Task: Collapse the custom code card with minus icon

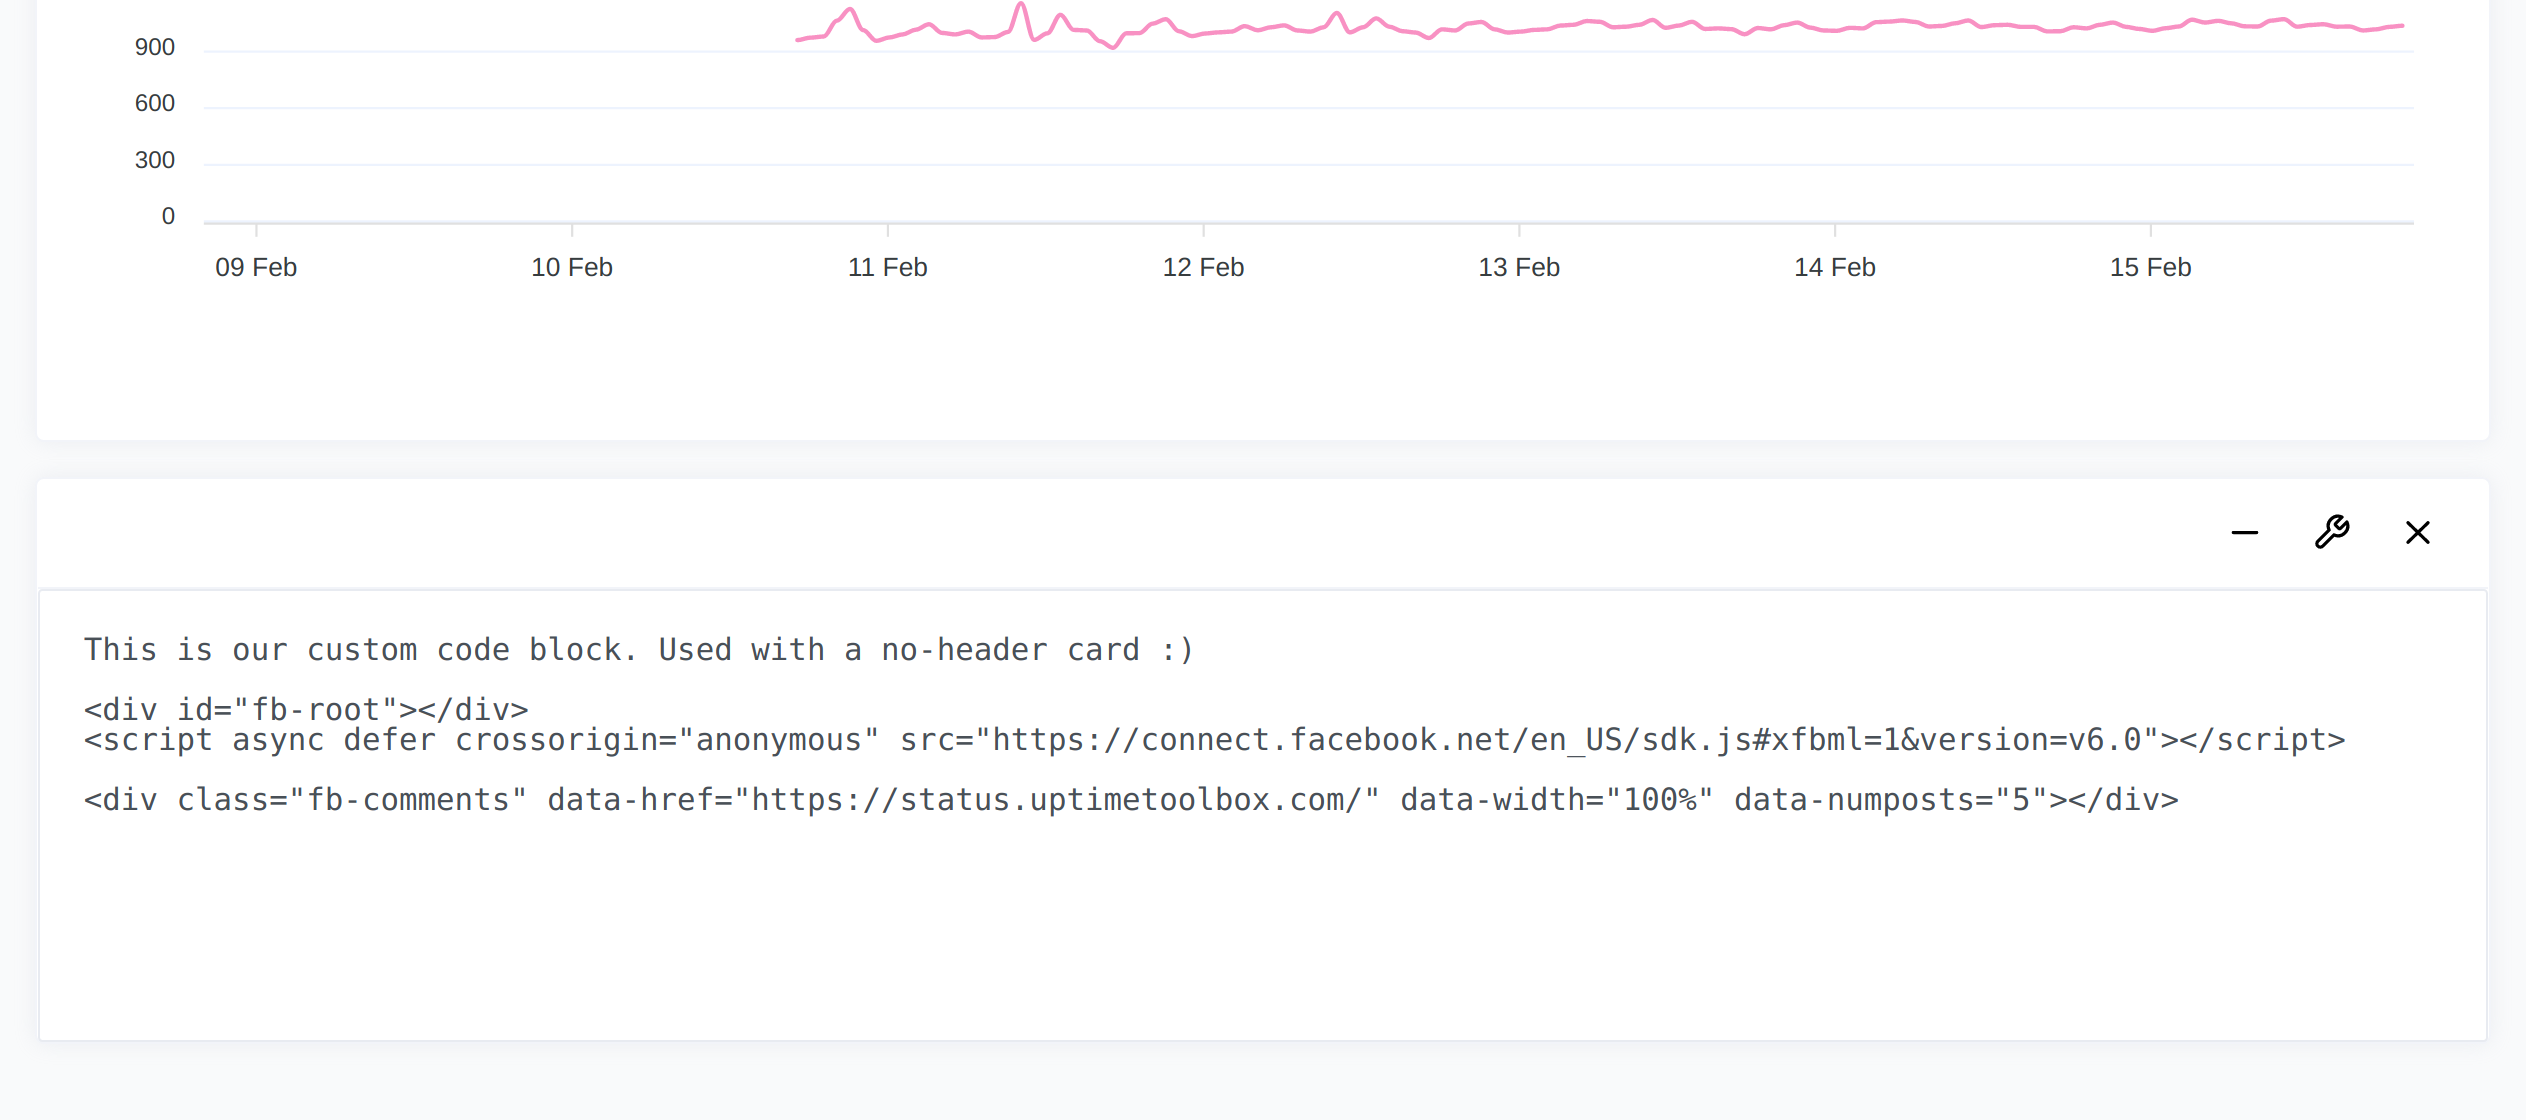Action: (x=2244, y=533)
